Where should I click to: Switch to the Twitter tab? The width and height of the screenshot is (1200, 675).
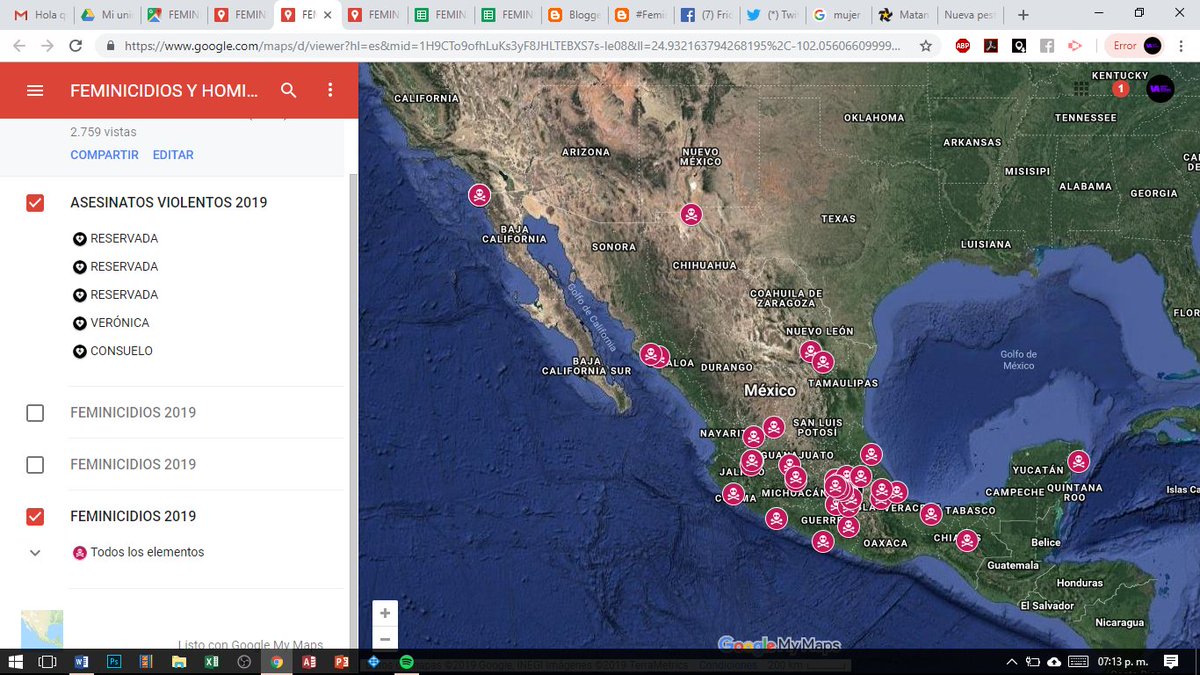pos(772,15)
